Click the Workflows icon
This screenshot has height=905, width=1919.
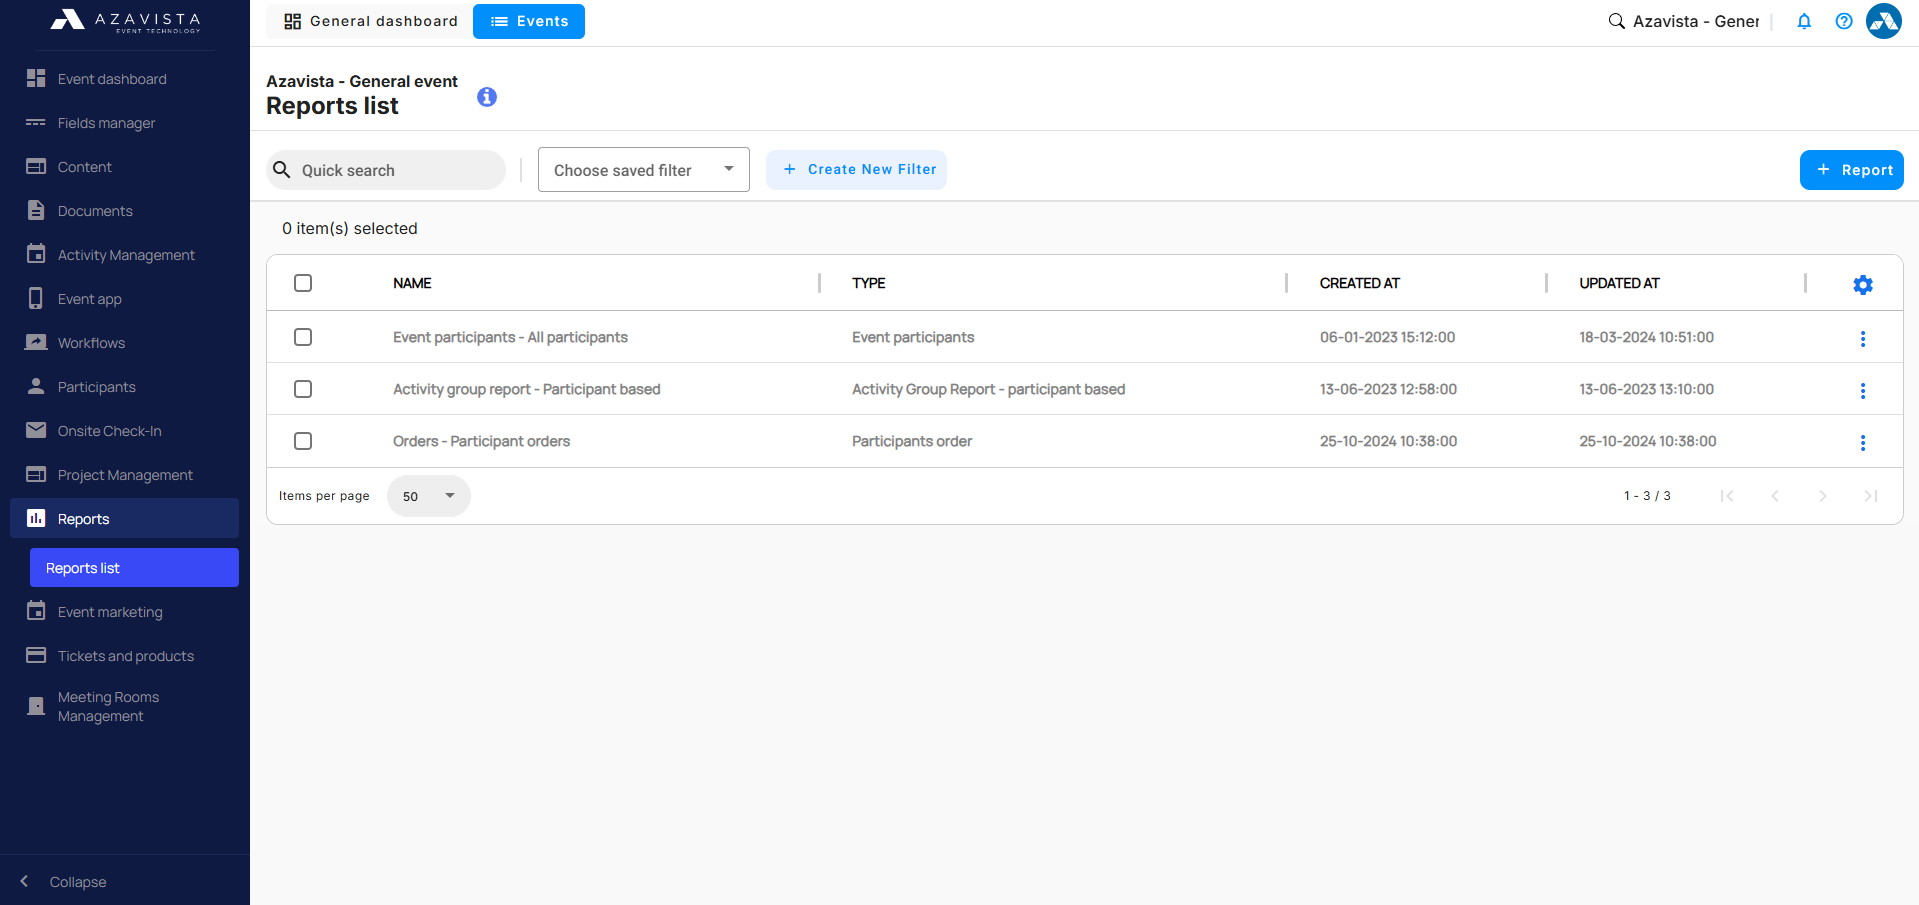coord(36,342)
